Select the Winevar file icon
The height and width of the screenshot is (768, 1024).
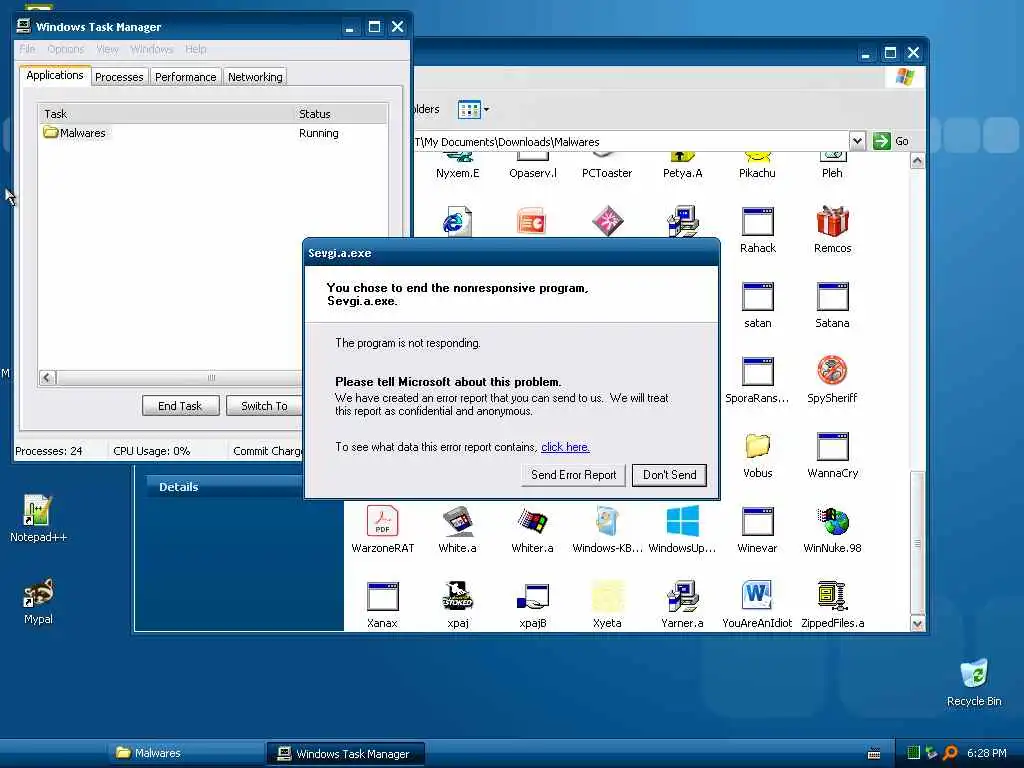click(x=758, y=522)
